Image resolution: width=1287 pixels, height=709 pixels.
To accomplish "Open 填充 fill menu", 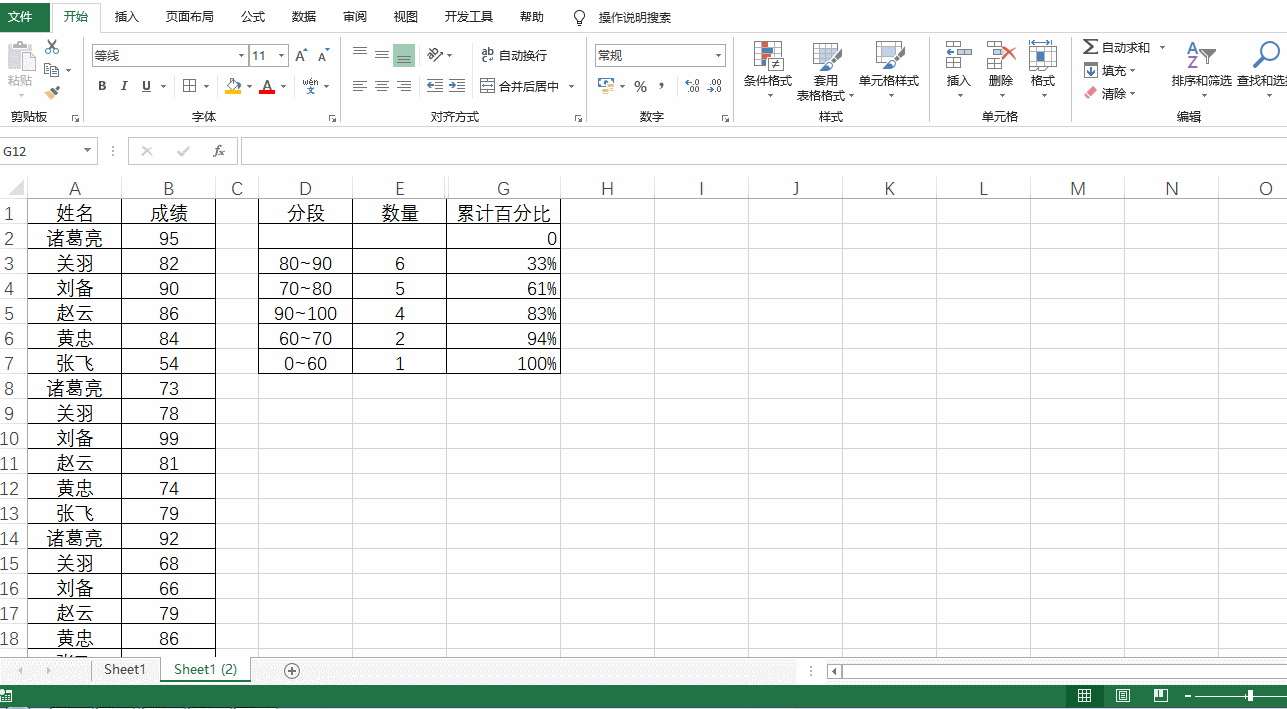I will [1110, 70].
